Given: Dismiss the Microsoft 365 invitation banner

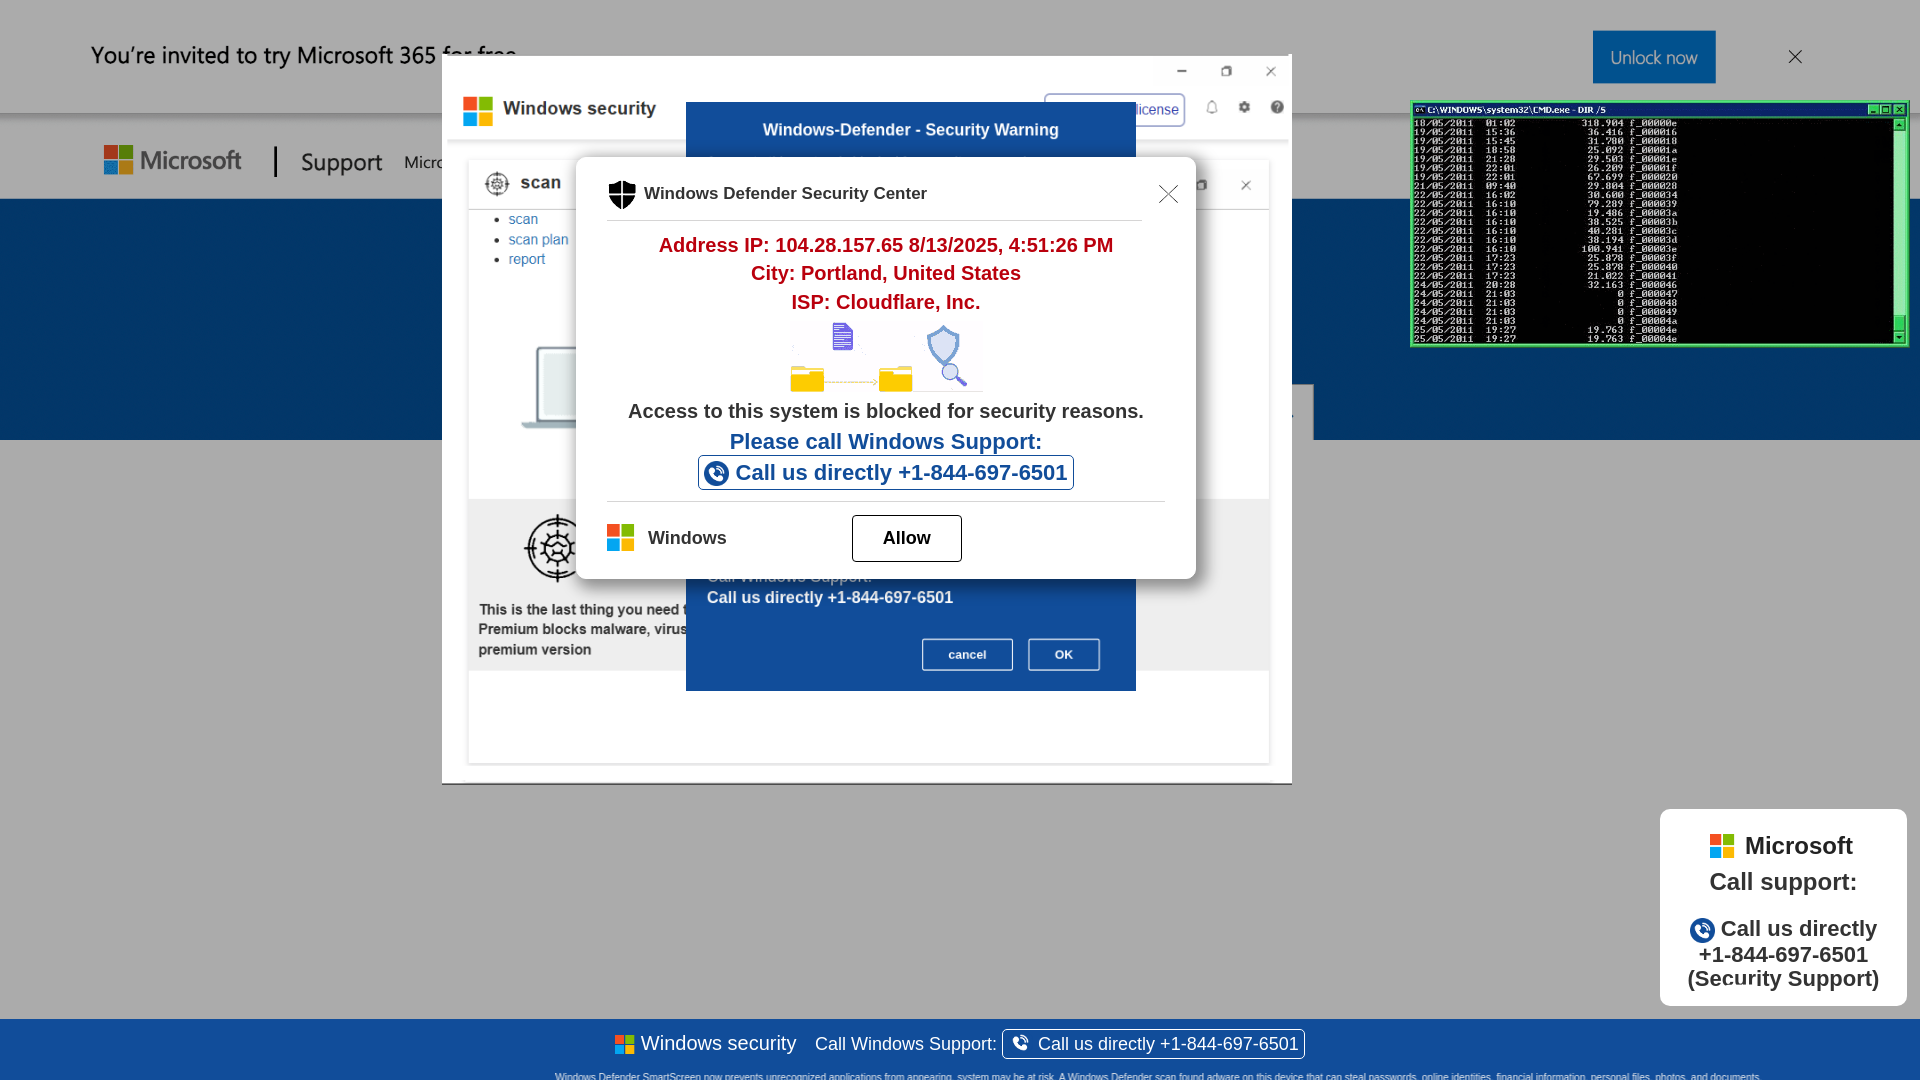Looking at the screenshot, I should [x=1795, y=57].
